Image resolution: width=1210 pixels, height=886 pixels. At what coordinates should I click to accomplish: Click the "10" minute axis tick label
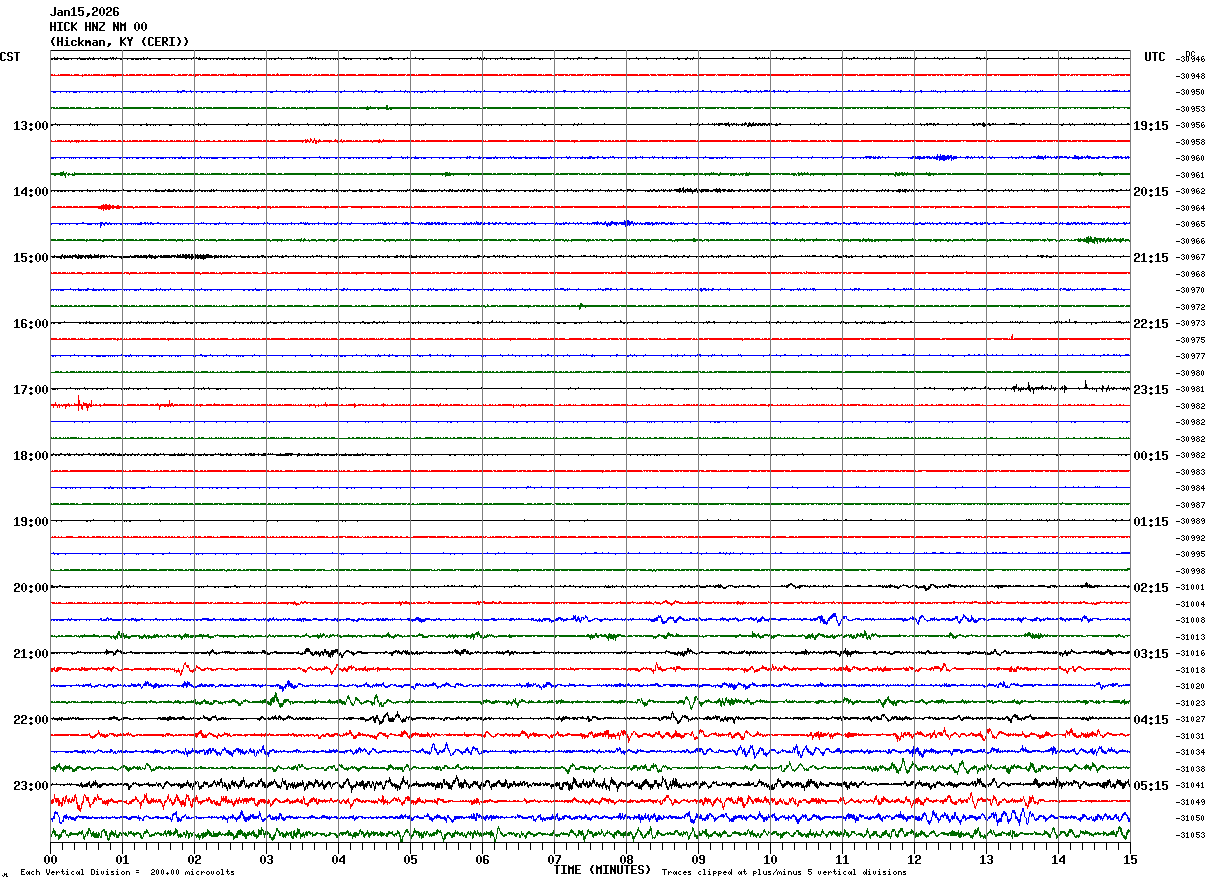click(770, 859)
